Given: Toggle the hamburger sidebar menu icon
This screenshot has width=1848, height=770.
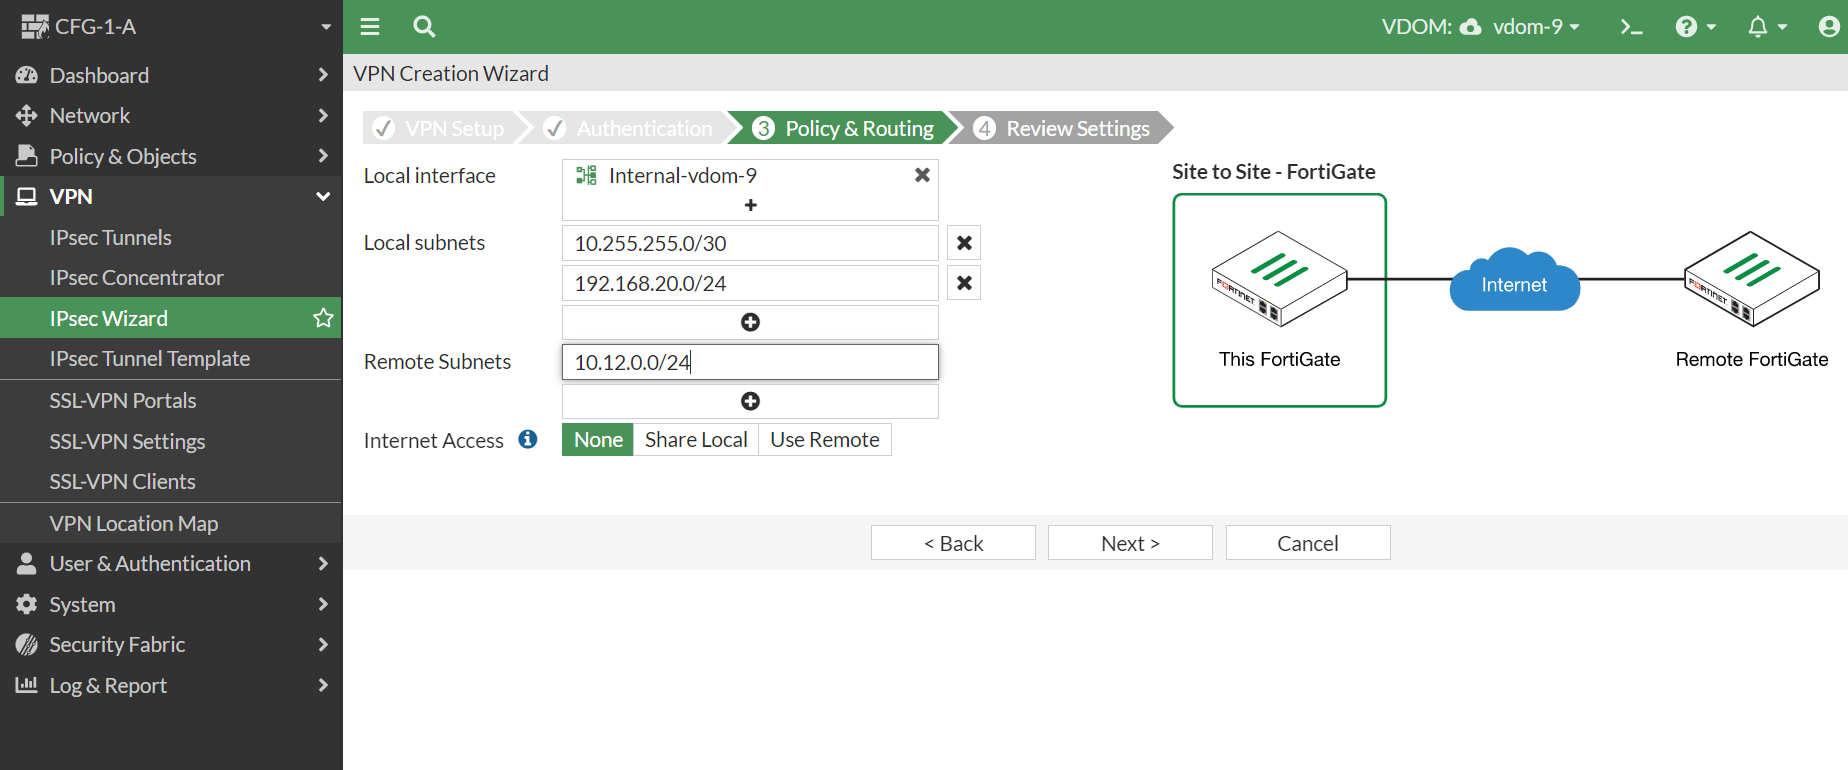Looking at the screenshot, I should click(370, 27).
